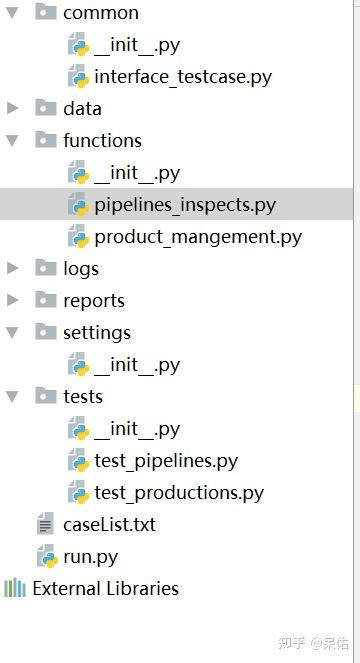Expand the data folder arrow

click(x=12, y=108)
